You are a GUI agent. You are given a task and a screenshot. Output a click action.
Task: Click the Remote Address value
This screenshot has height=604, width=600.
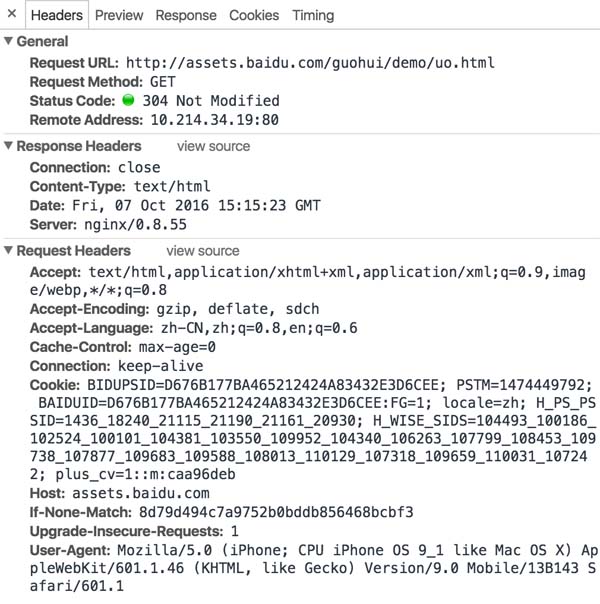click(x=214, y=120)
